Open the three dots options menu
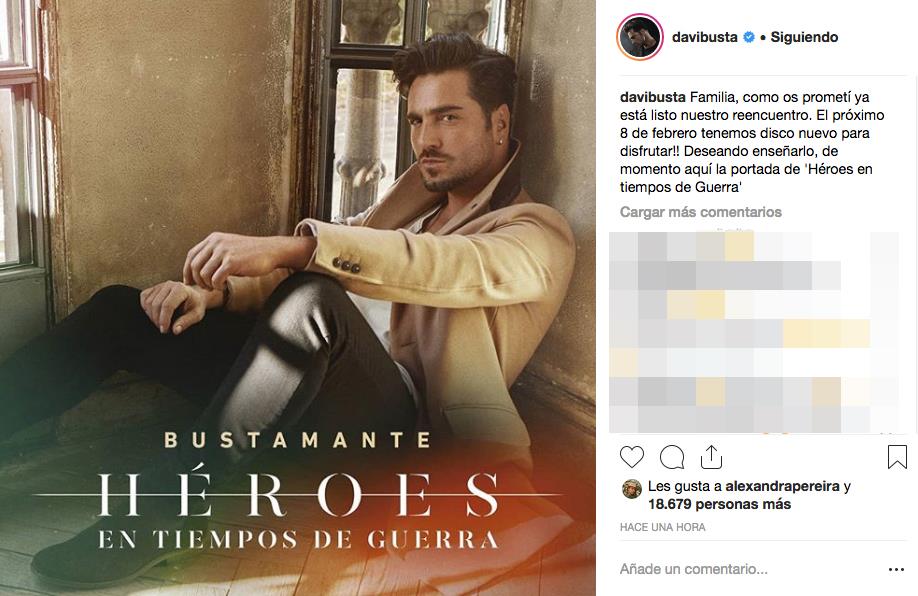This screenshot has height=596, width=918. (x=896, y=569)
